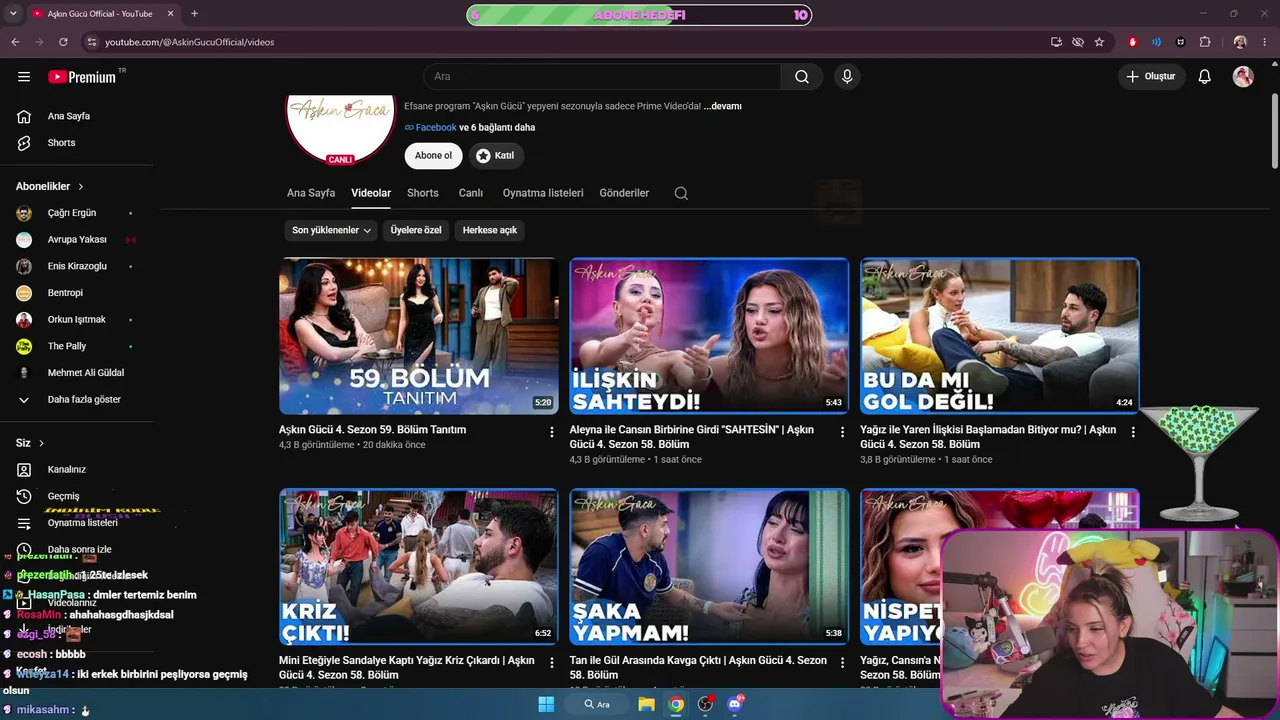This screenshot has height=720, width=1280.
Task: Open the Oynatma listeleri tab
Action: [x=543, y=193]
